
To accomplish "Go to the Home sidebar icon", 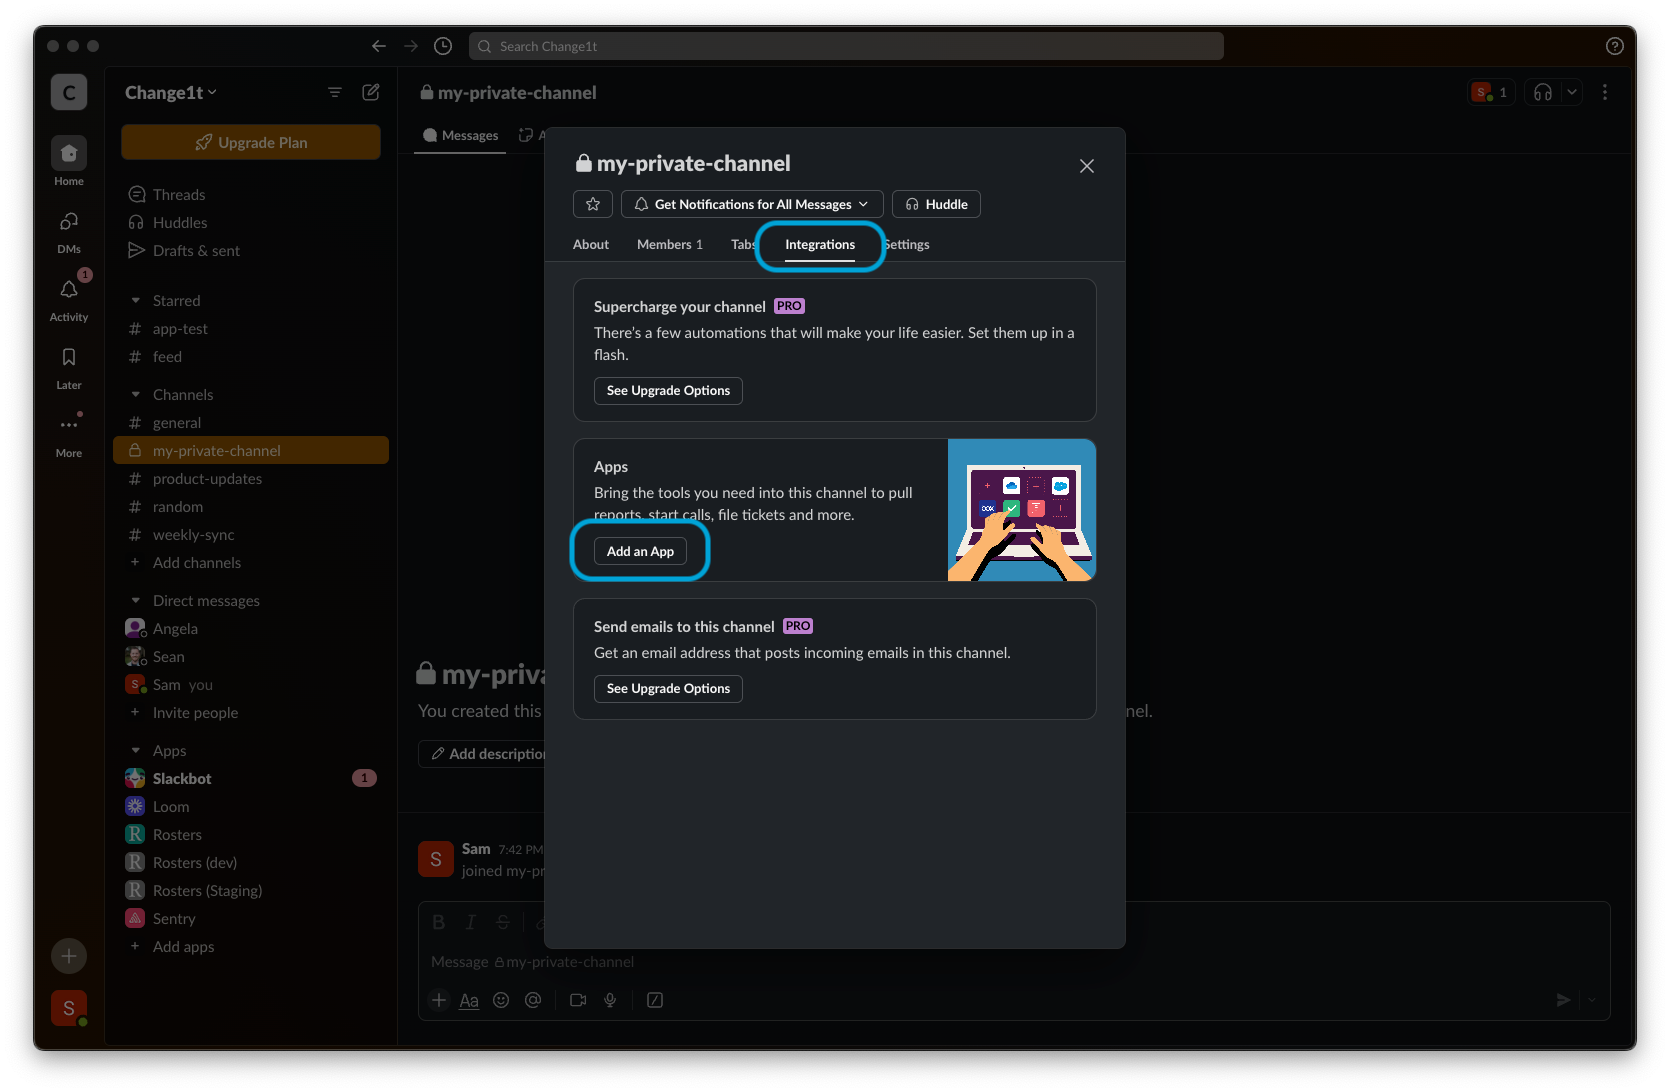I will [x=69, y=161].
